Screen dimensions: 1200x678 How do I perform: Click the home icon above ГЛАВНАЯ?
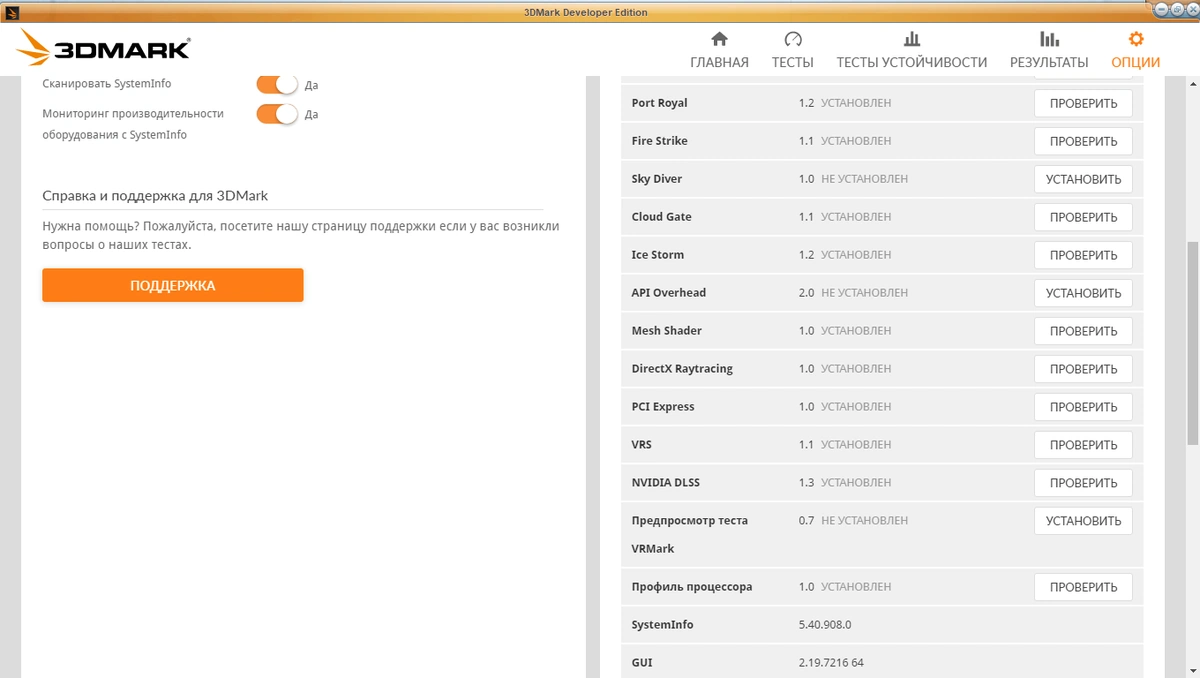click(719, 39)
